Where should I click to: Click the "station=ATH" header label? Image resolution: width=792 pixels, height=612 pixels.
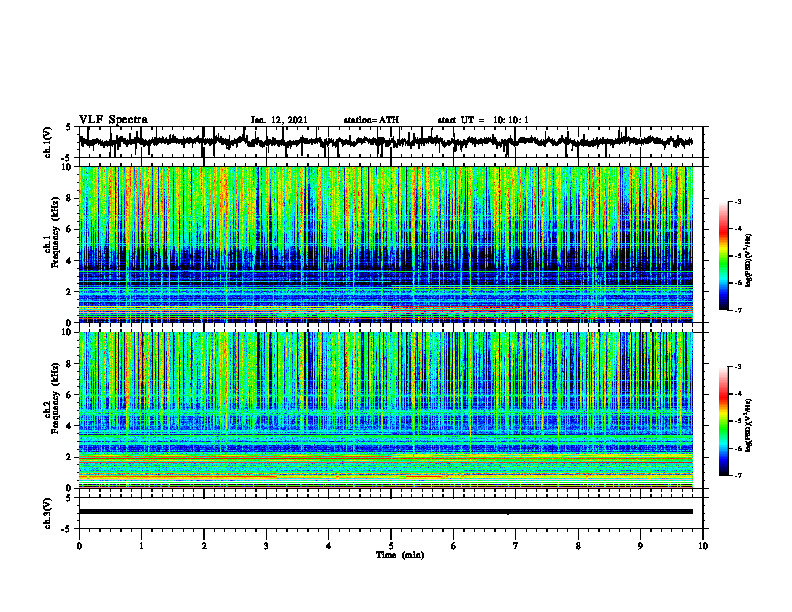(x=371, y=120)
